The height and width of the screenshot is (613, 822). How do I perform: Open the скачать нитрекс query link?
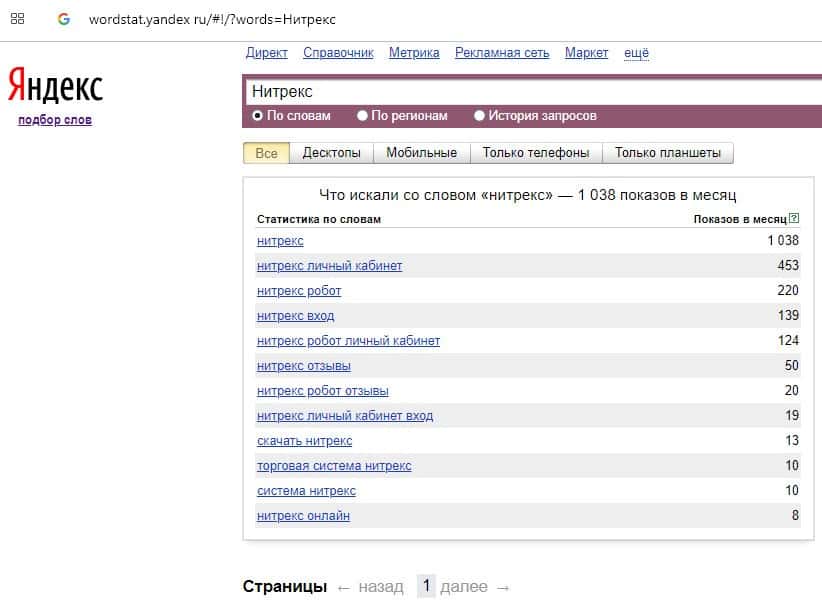(x=304, y=441)
